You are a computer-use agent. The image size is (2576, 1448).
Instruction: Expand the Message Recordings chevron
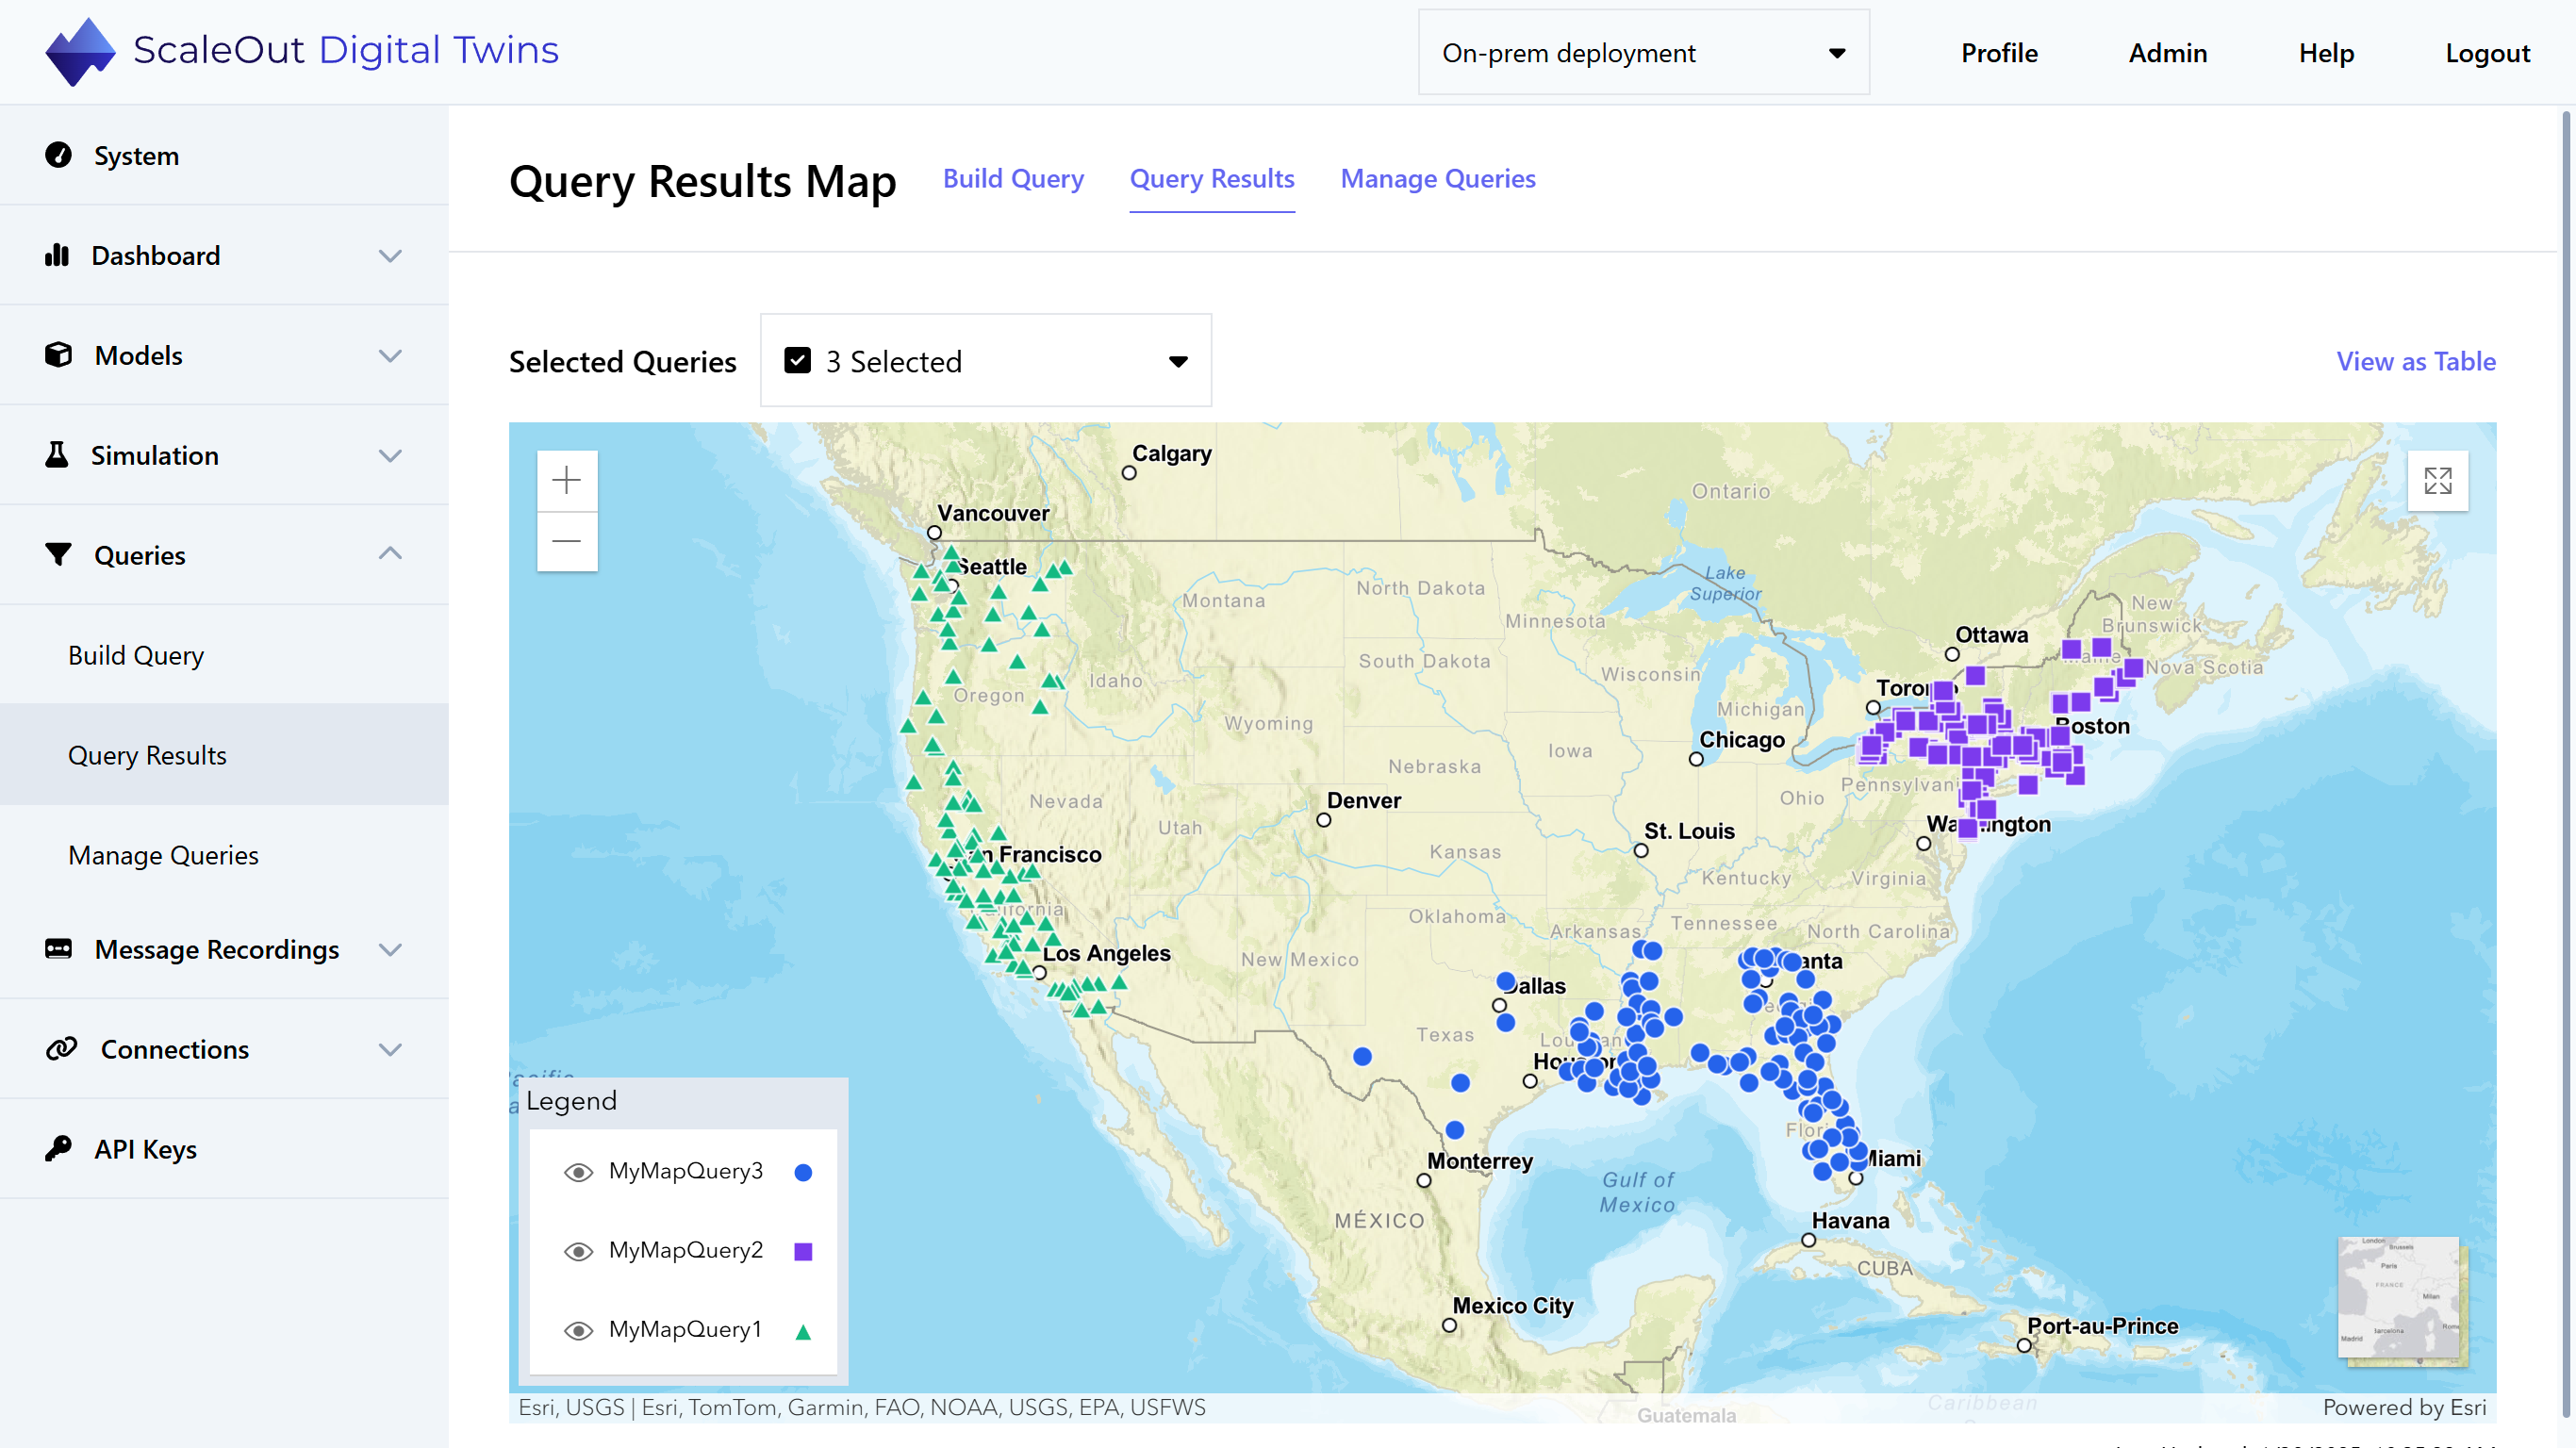pos(390,950)
